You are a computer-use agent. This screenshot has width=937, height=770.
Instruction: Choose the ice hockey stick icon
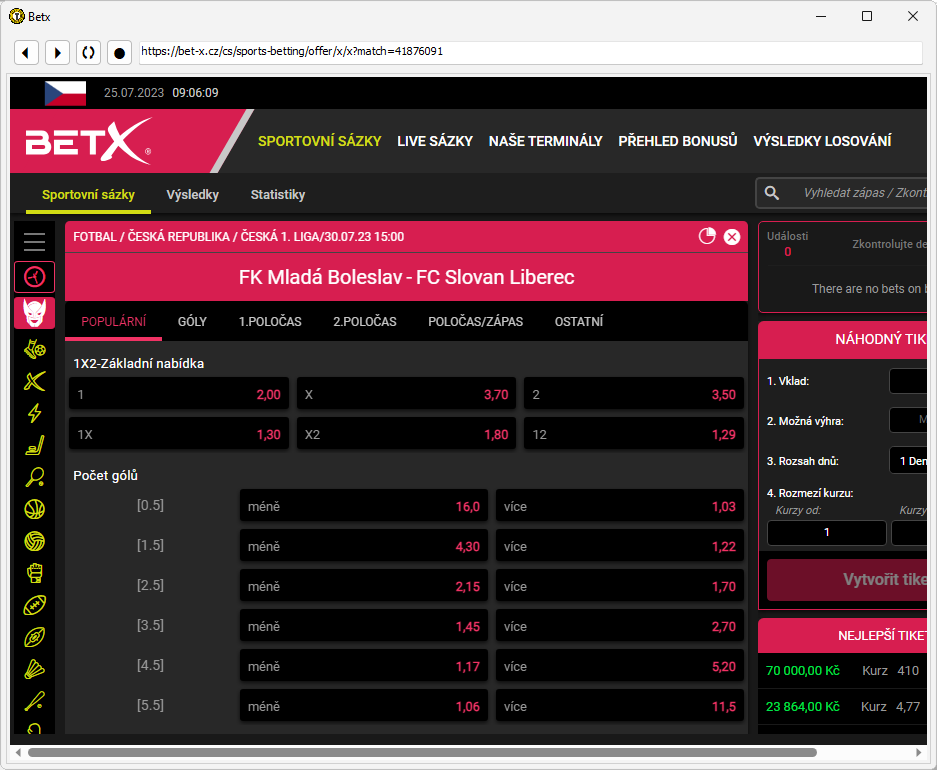tap(35, 445)
